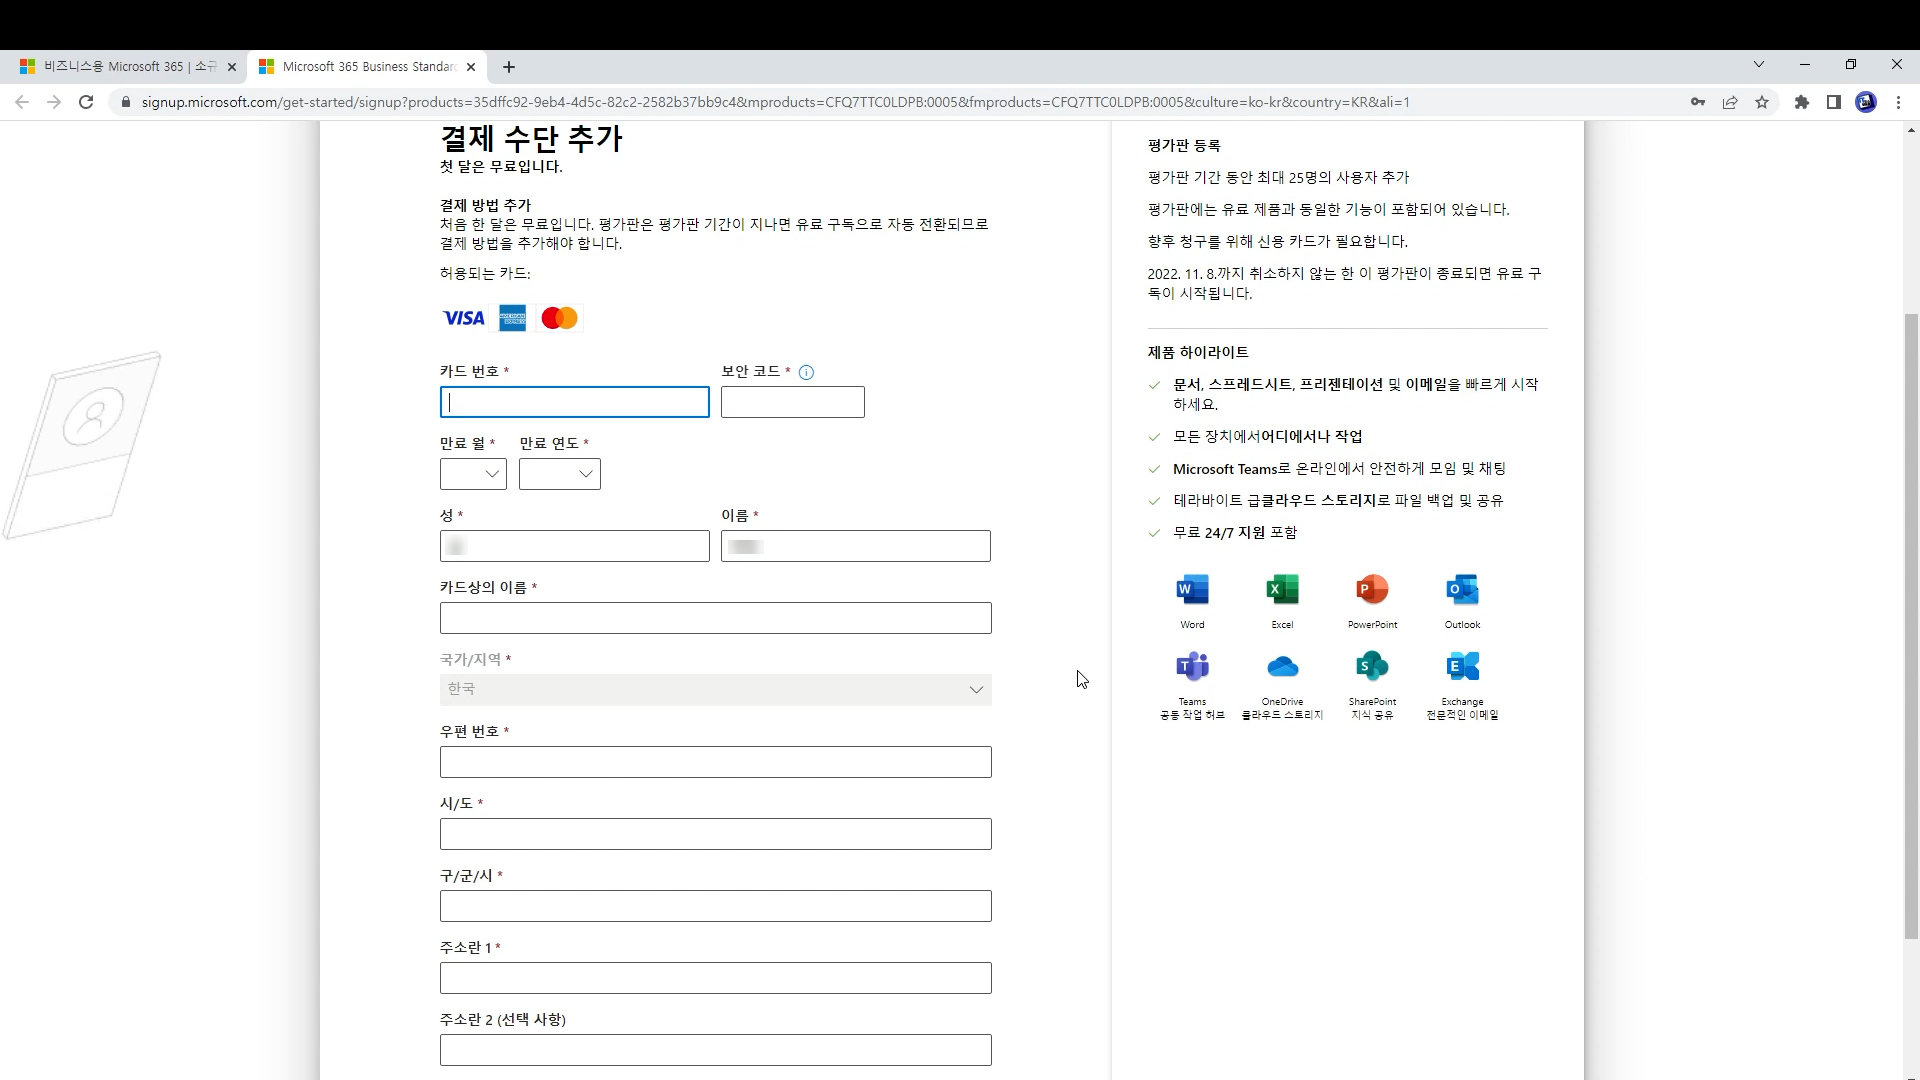Image resolution: width=1920 pixels, height=1080 pixels.
Task: Click the browser forward arrow
Action: [54, 102]
